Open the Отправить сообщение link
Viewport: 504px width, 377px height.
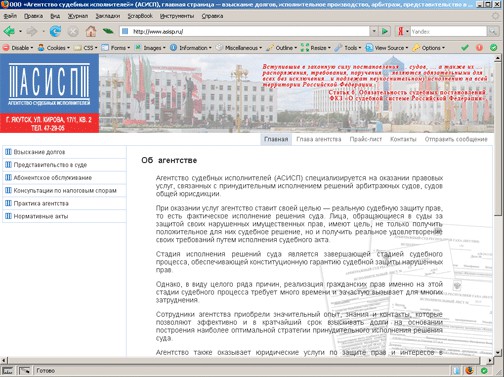456,139
